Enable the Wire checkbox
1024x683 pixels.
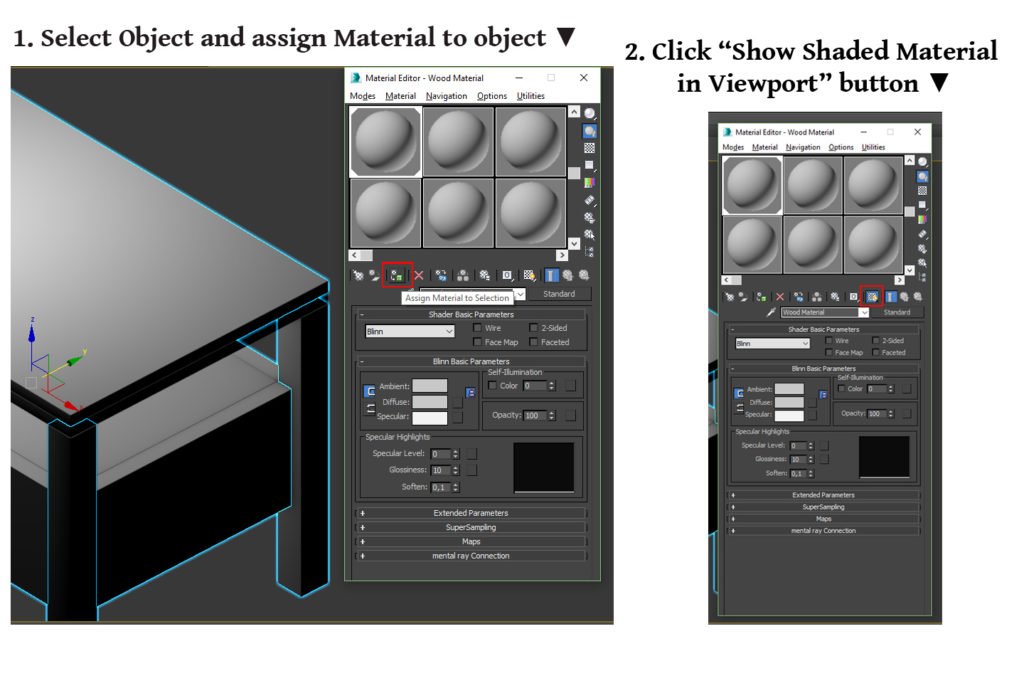[x=477, y=328]
